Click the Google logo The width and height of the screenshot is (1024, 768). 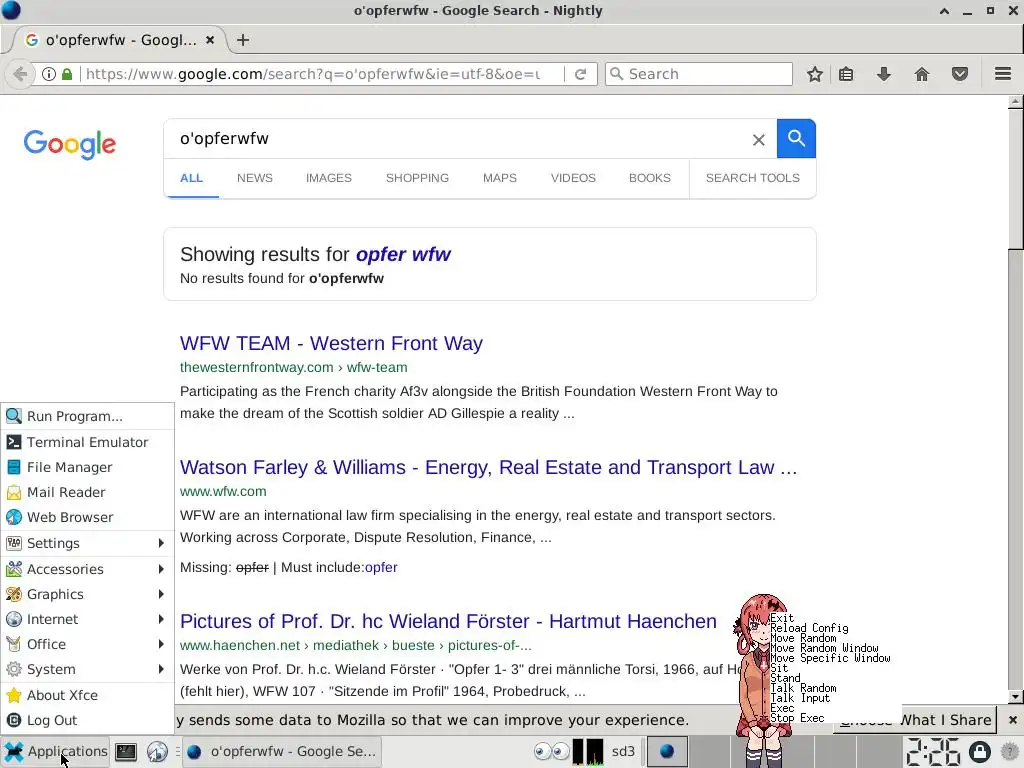tap(70, 144)
